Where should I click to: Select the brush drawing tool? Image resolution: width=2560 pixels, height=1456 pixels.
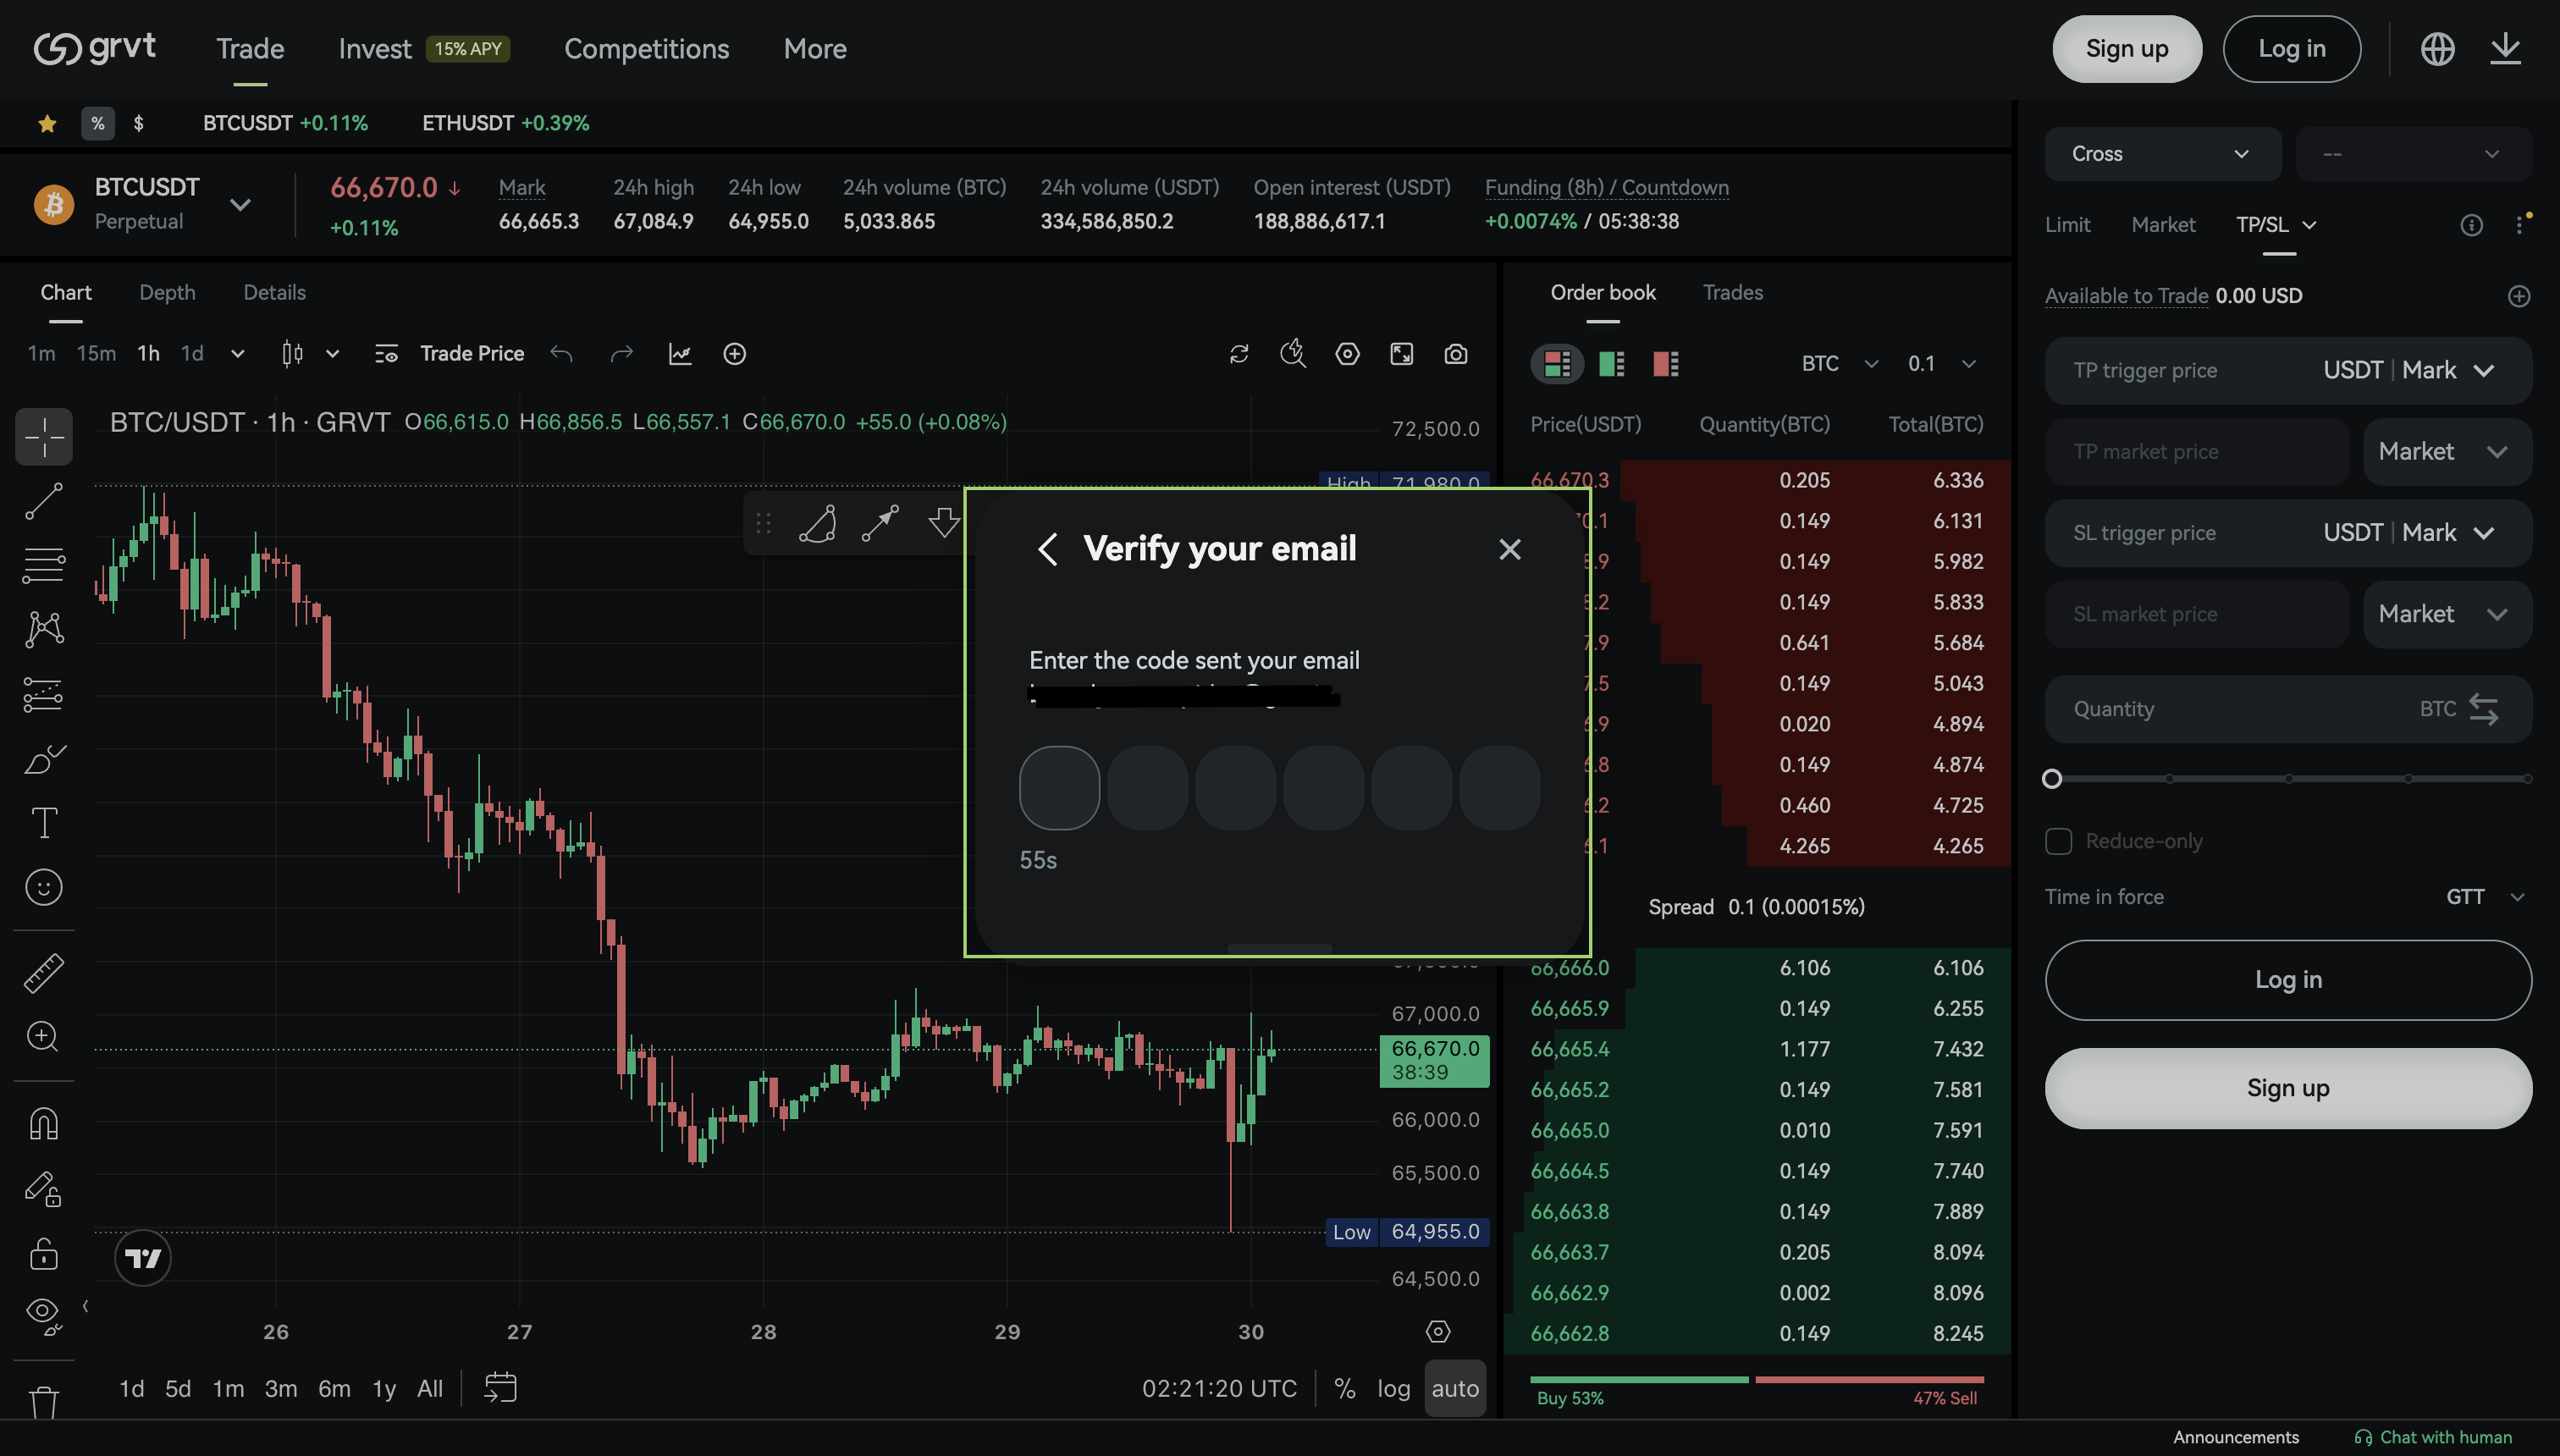point(44,759)
